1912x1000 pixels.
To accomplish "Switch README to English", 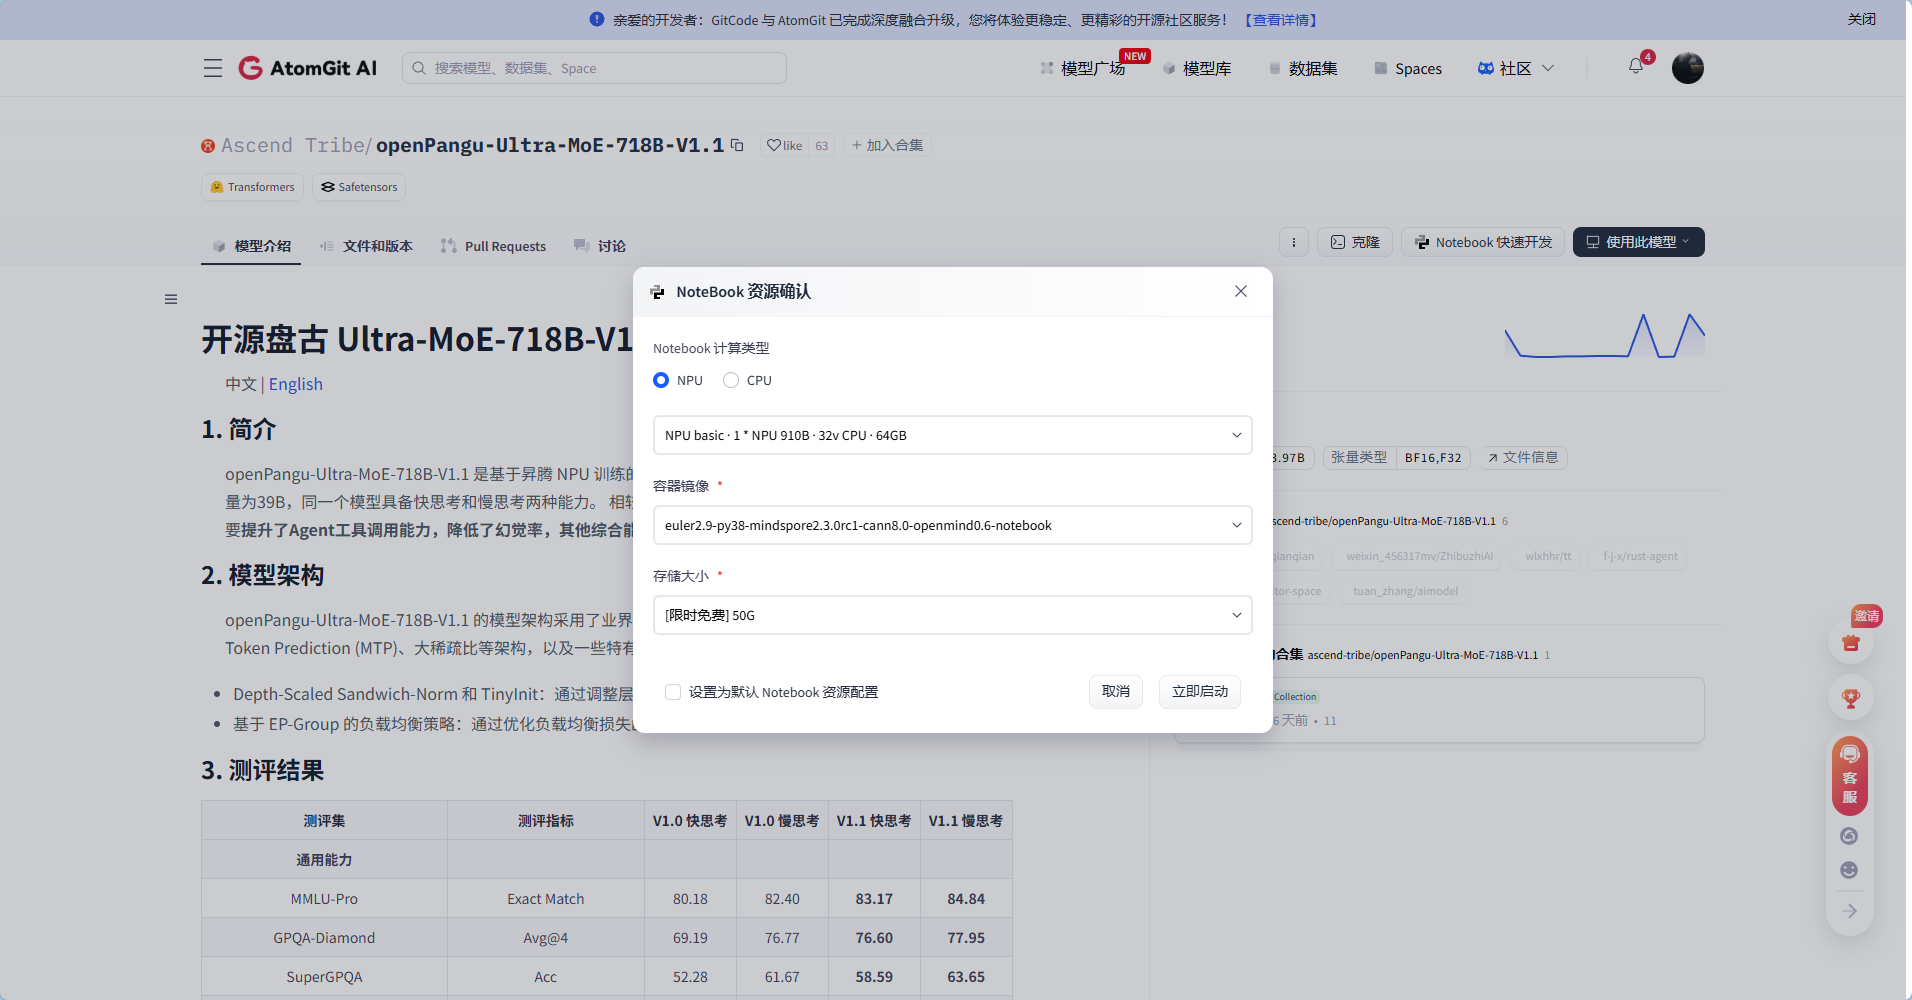I will [296, 384].
